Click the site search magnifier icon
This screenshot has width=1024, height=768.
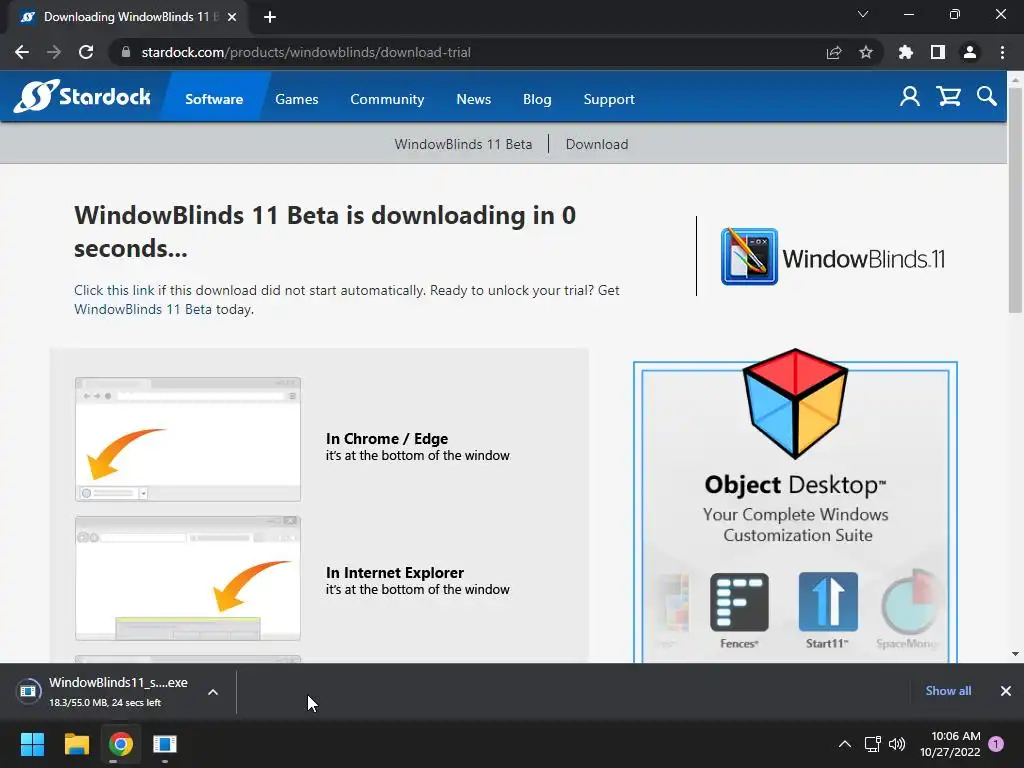pos(987,97)
